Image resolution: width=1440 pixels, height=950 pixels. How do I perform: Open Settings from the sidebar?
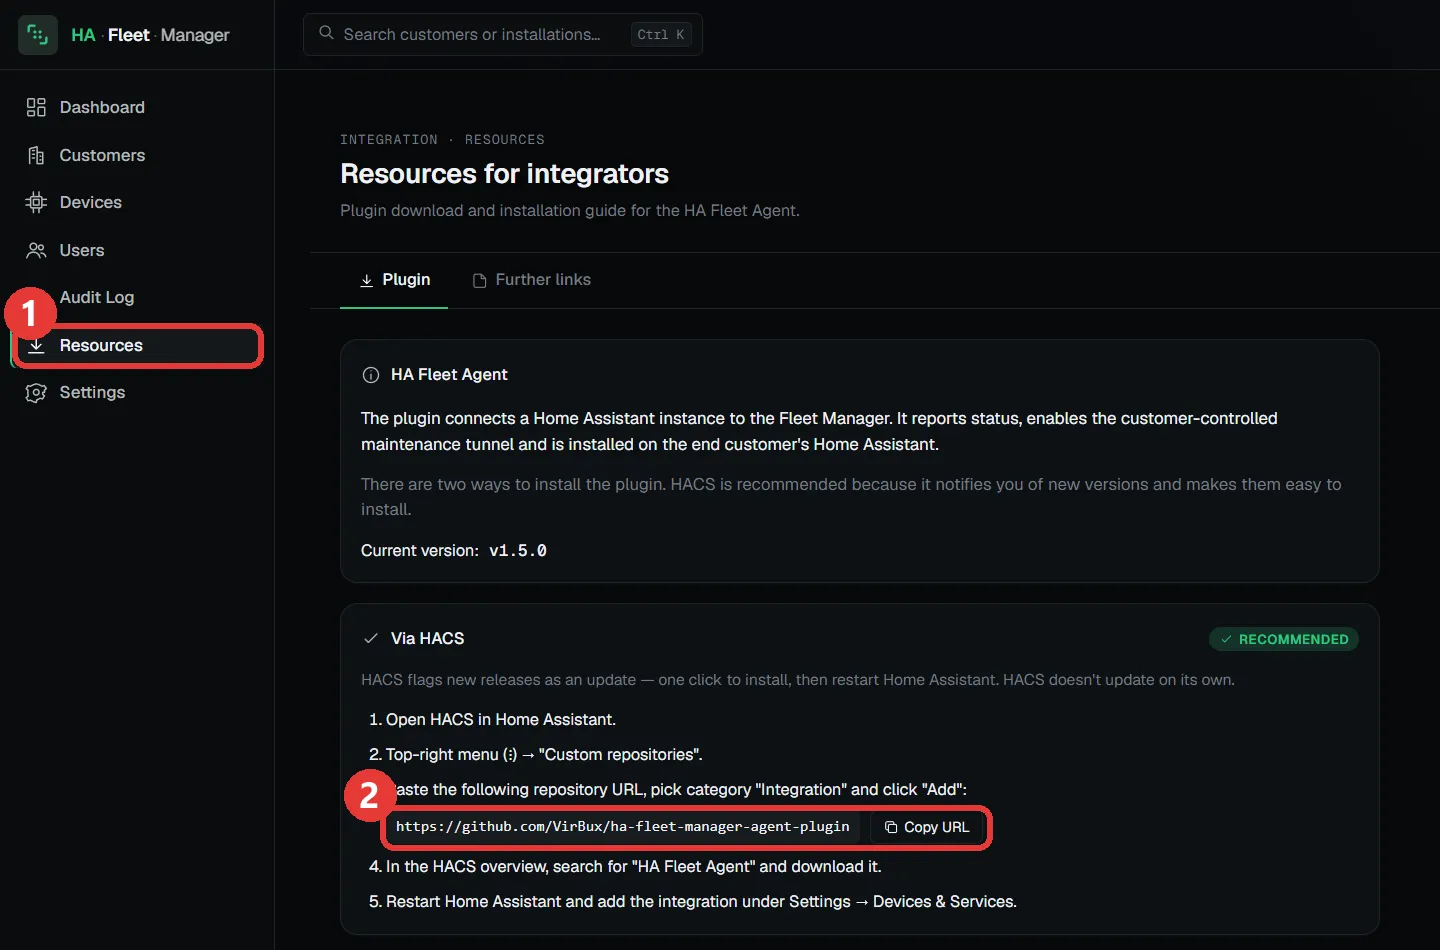click(137, 393)
